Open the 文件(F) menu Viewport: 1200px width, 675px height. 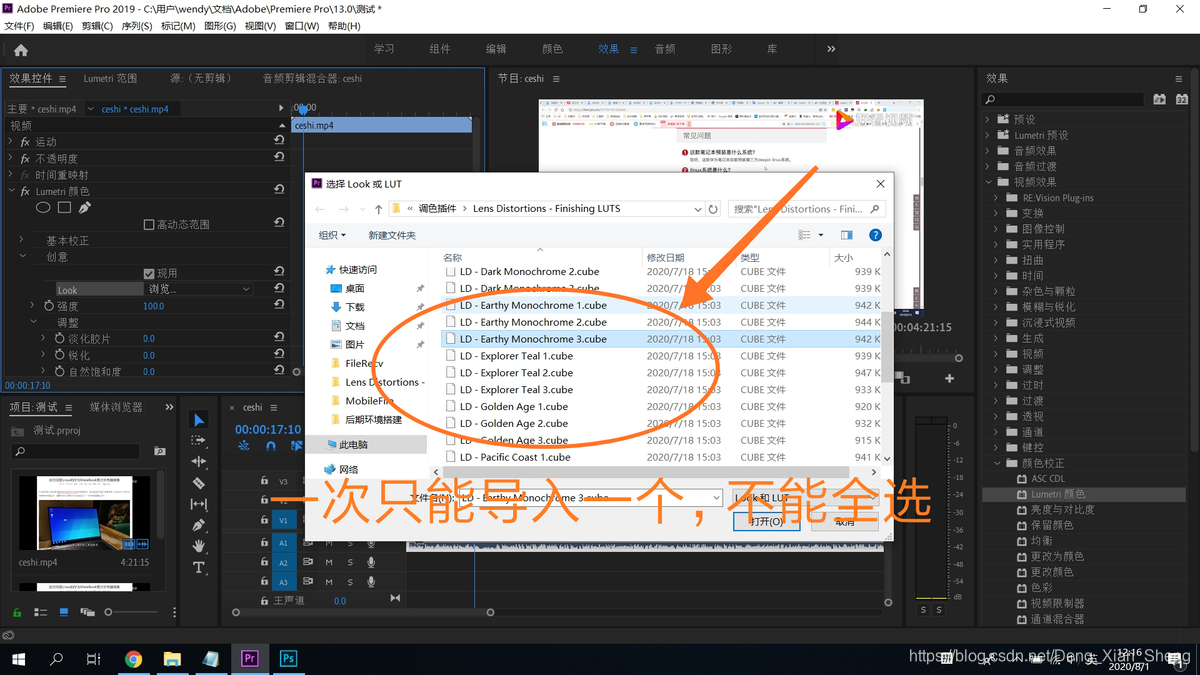tap(19, 26)
